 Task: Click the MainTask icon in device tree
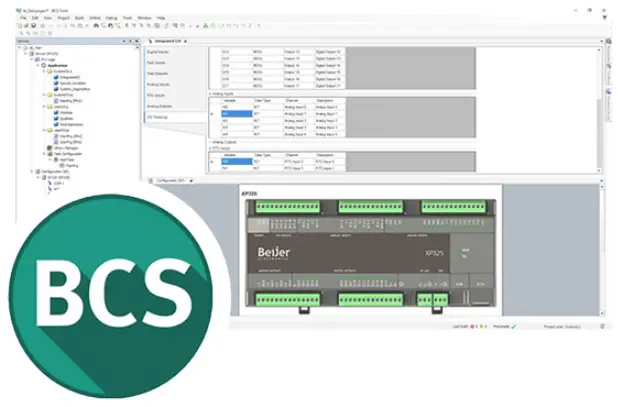point(52,160)
